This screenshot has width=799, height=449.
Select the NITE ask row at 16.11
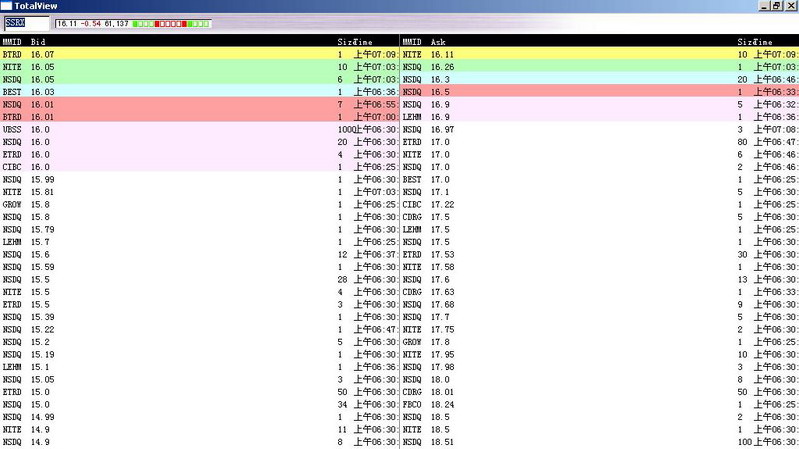(600, 54)
